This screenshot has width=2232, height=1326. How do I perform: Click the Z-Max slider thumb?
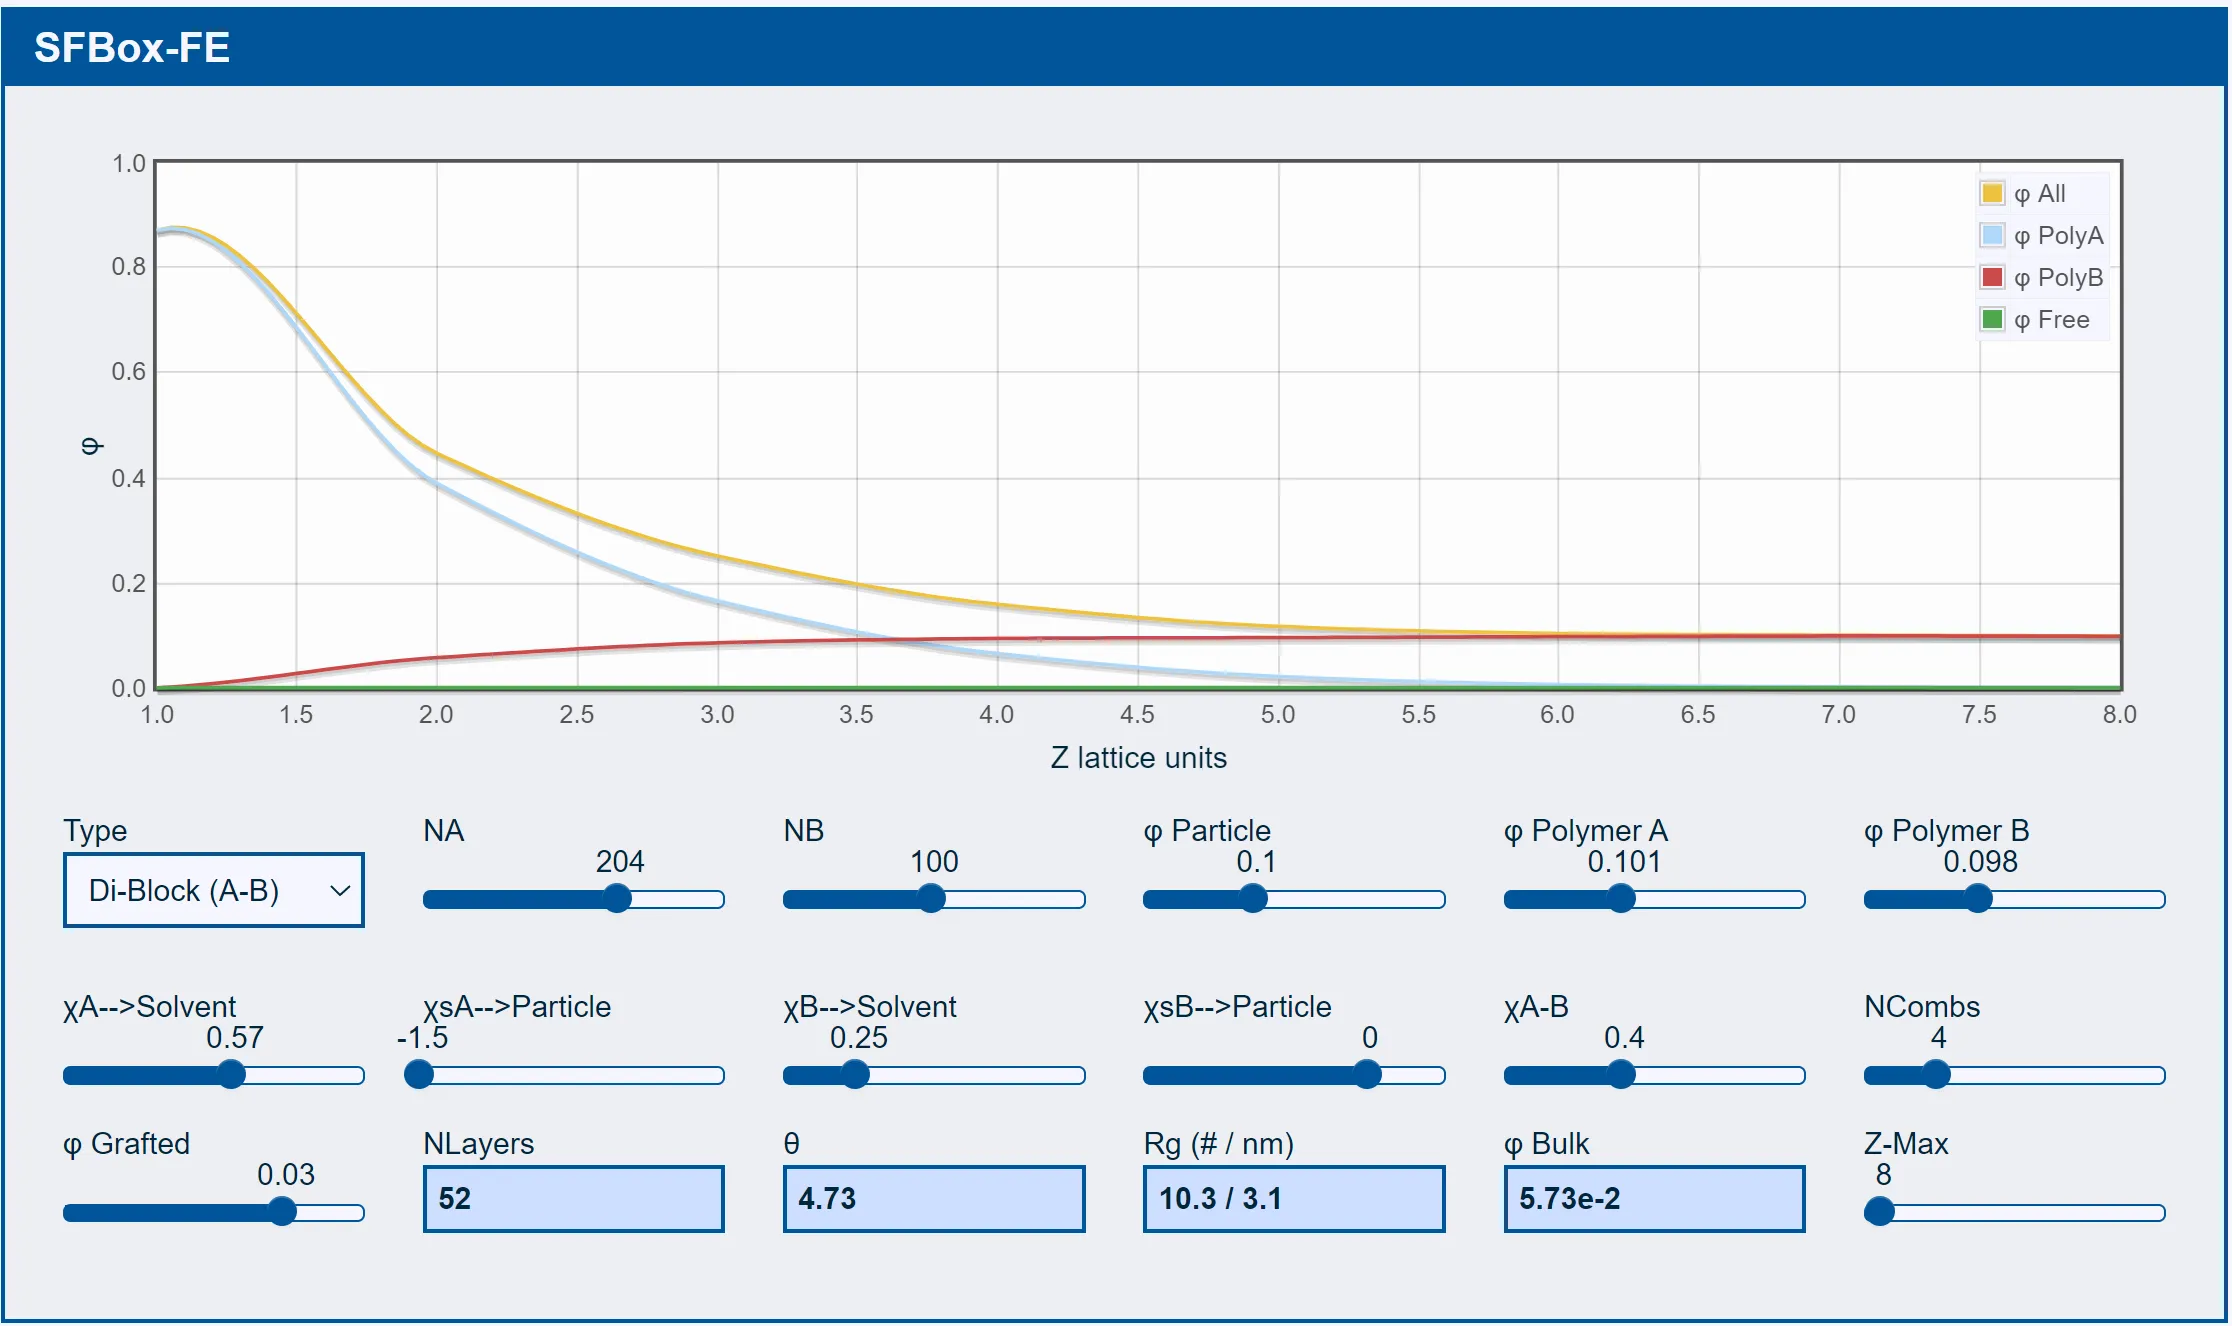pos(1880,1212)
